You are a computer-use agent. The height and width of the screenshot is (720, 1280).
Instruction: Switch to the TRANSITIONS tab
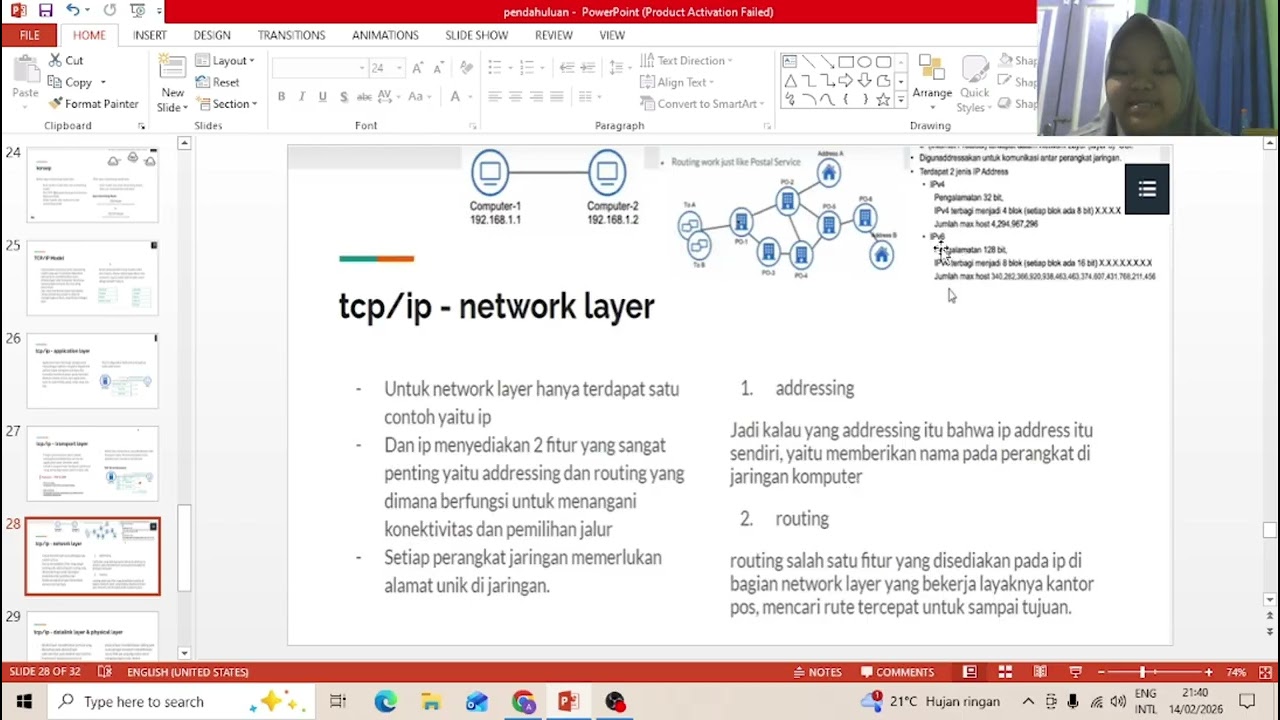[291, 35]
